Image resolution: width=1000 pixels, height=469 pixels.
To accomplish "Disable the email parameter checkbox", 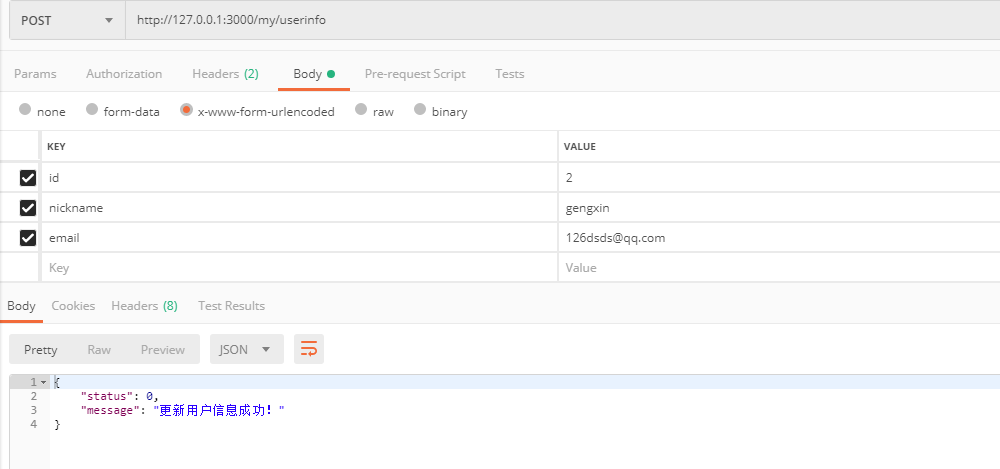I will click(27, 237).
